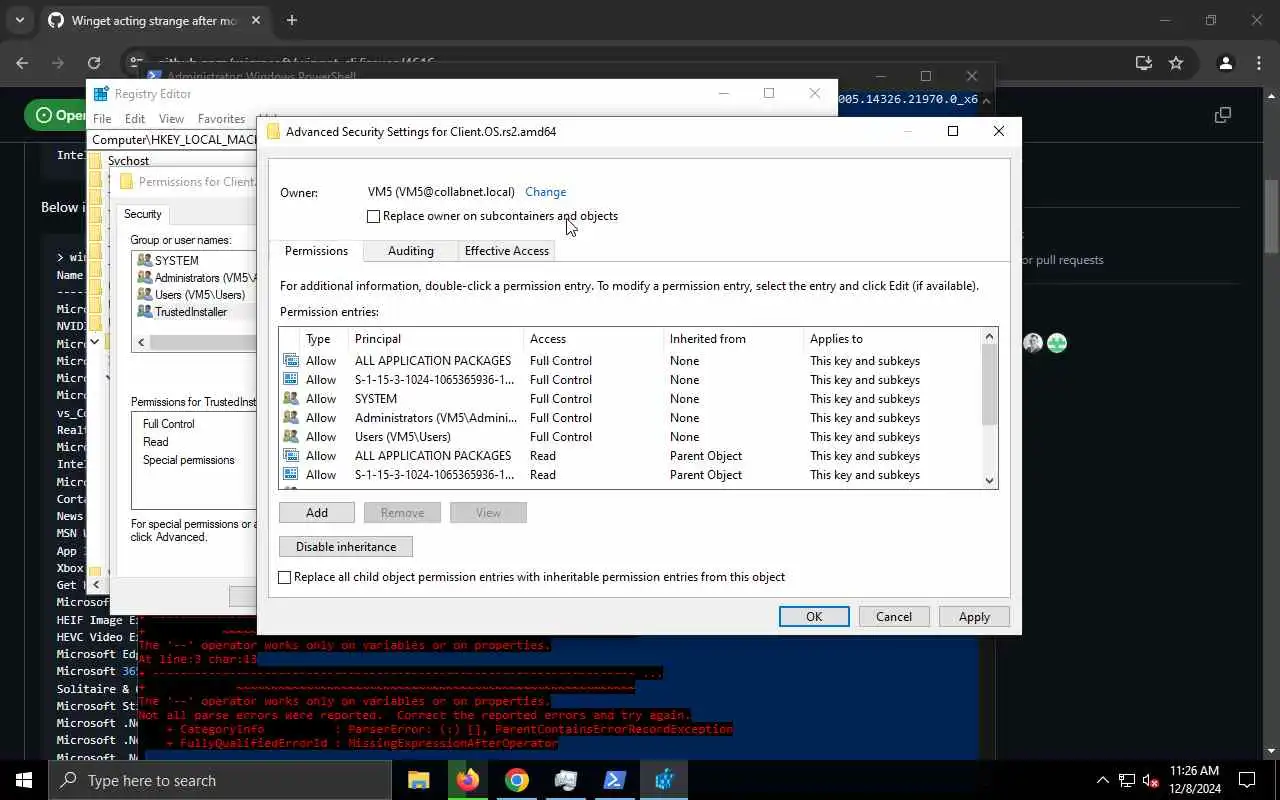Image resolution: width=1280 pixels, height=800 pixels.
Task: Open Chrome's three-dot menu
Action: (x=1258, y=63)
